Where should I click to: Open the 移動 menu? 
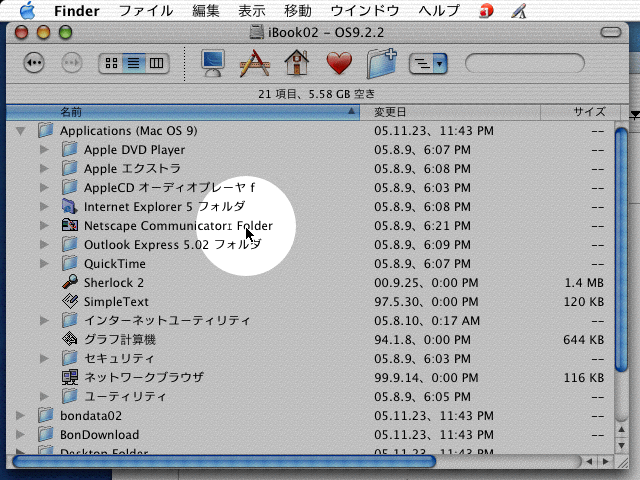pyautogui.click(x=298, y=11)
